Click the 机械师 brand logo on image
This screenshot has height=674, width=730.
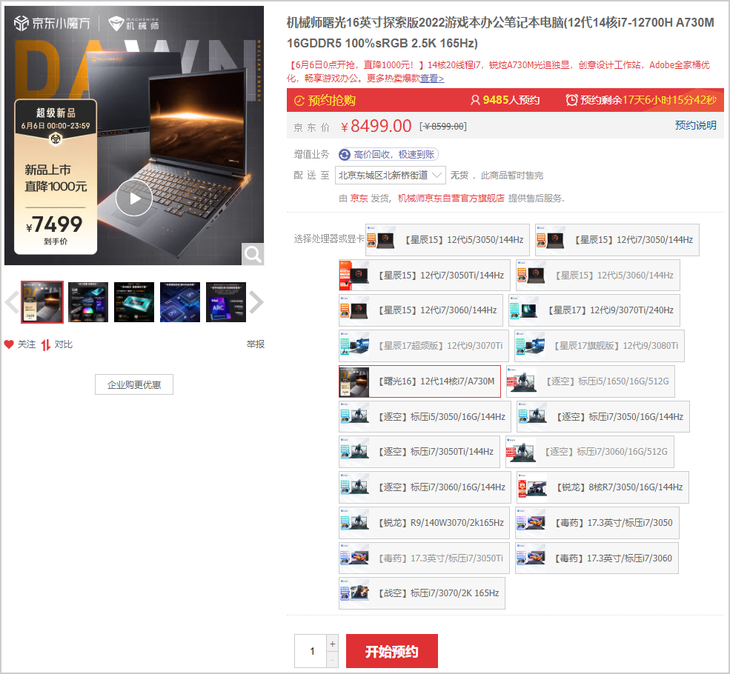[x=134, y=23]
